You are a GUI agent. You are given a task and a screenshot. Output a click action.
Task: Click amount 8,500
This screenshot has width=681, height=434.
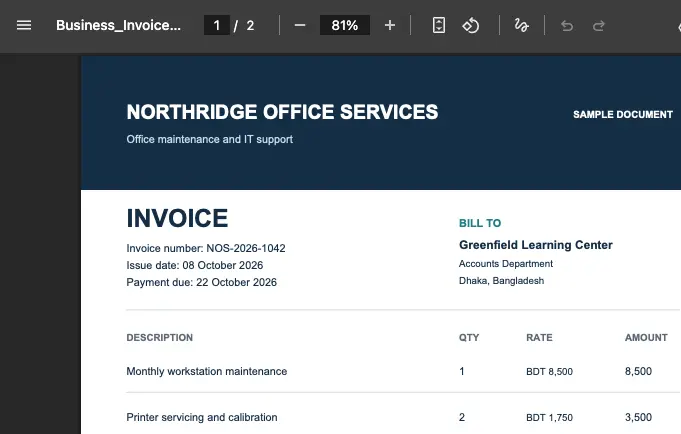click(638, 371)
